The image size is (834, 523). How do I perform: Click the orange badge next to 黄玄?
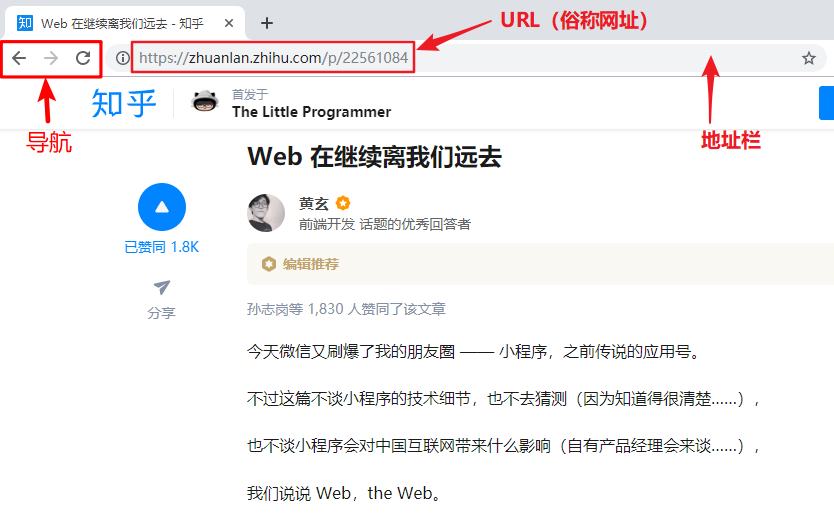tap(343, 203)
